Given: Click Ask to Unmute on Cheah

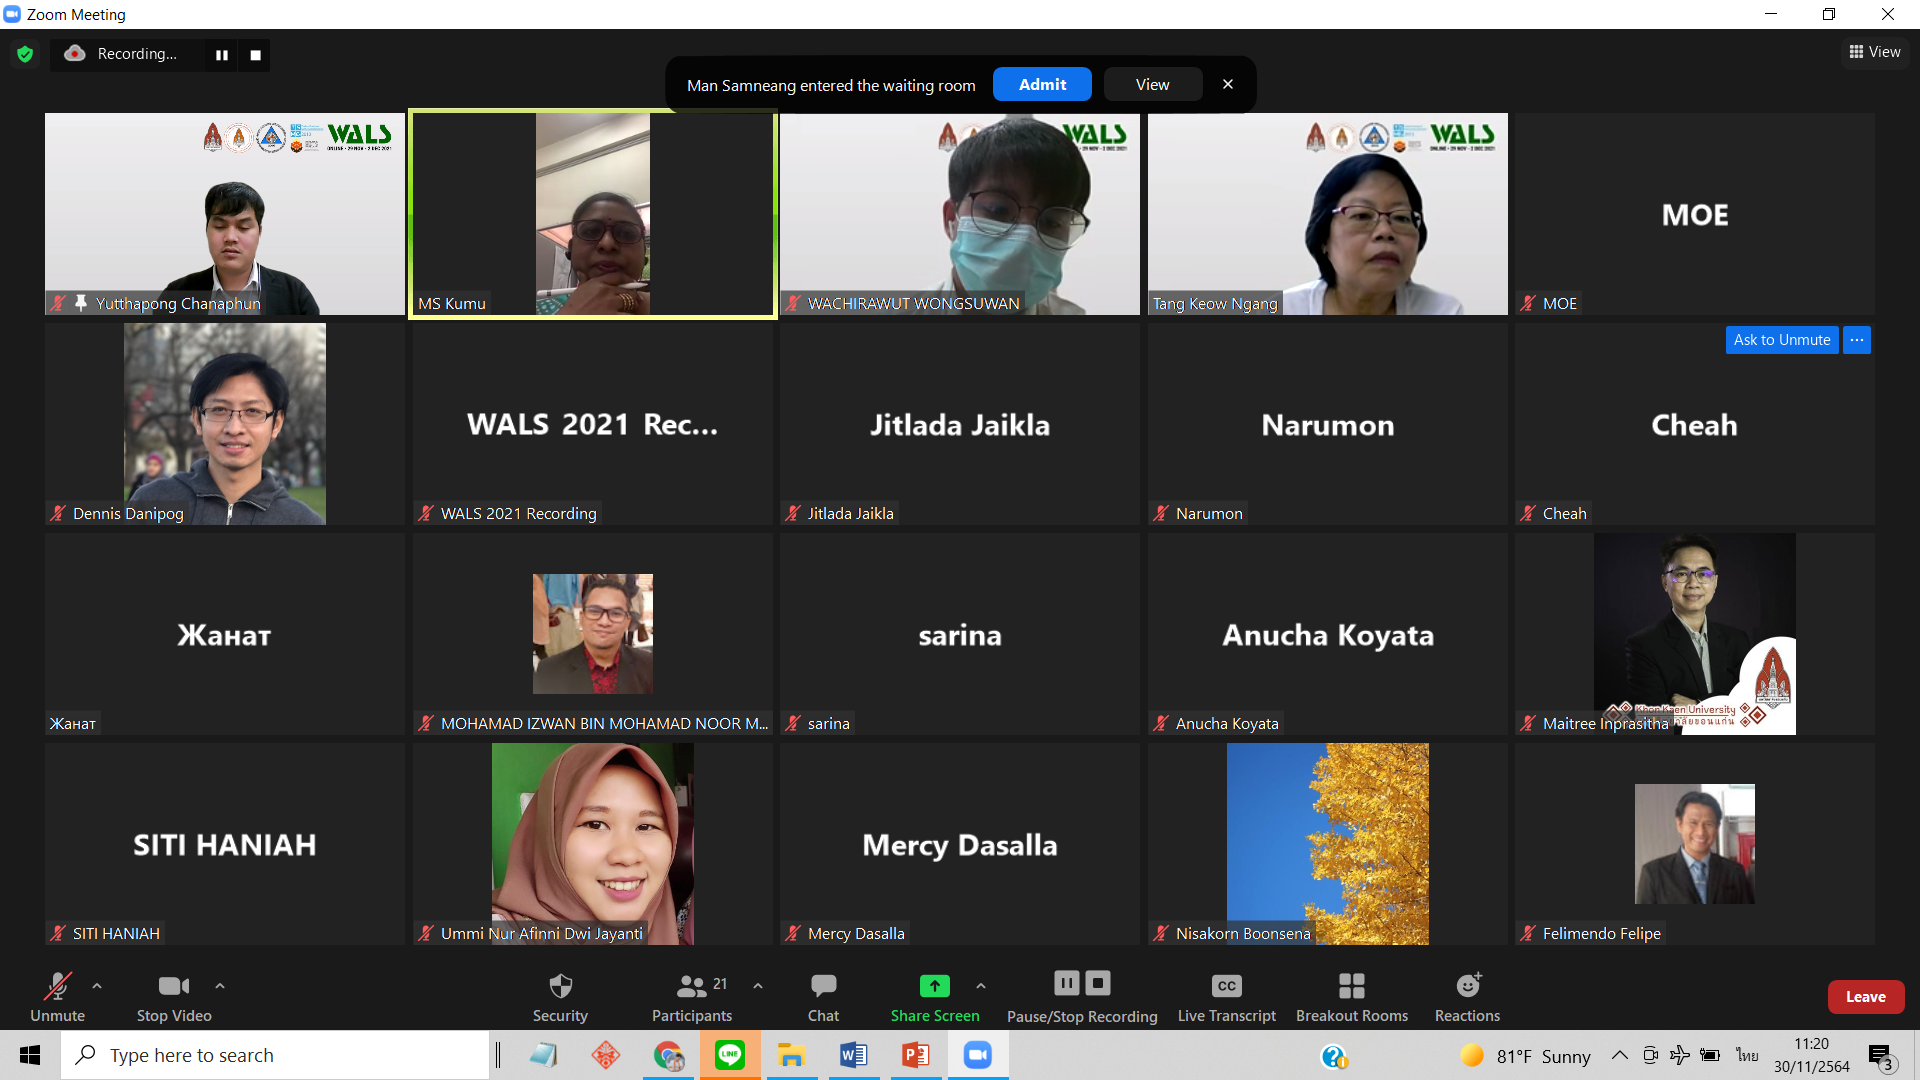Looking at the screenshot, I should coord(1781,340).
